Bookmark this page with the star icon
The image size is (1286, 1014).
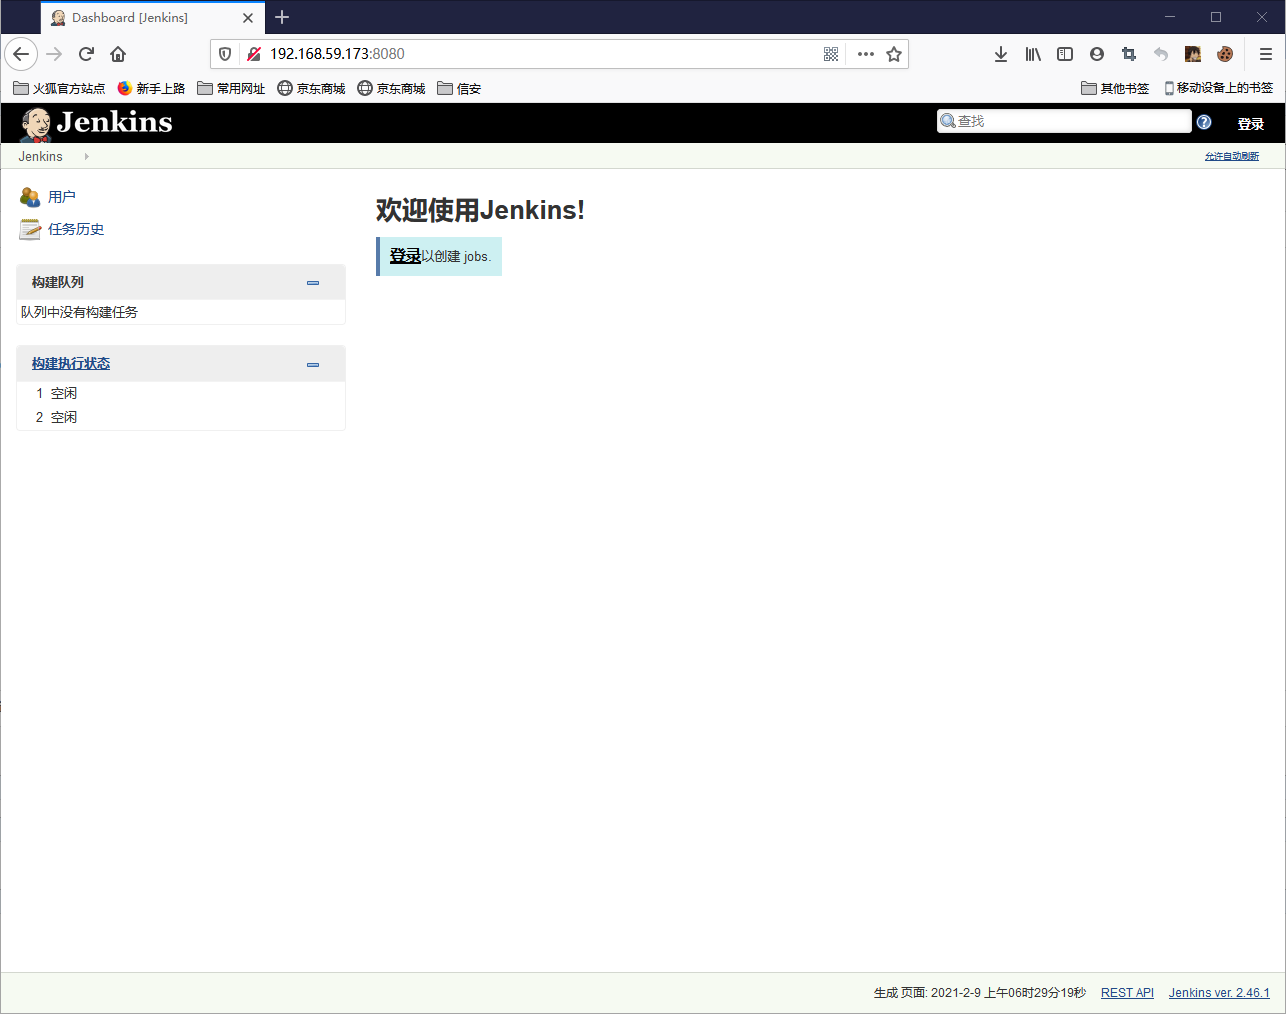click(x=894, y=54)
